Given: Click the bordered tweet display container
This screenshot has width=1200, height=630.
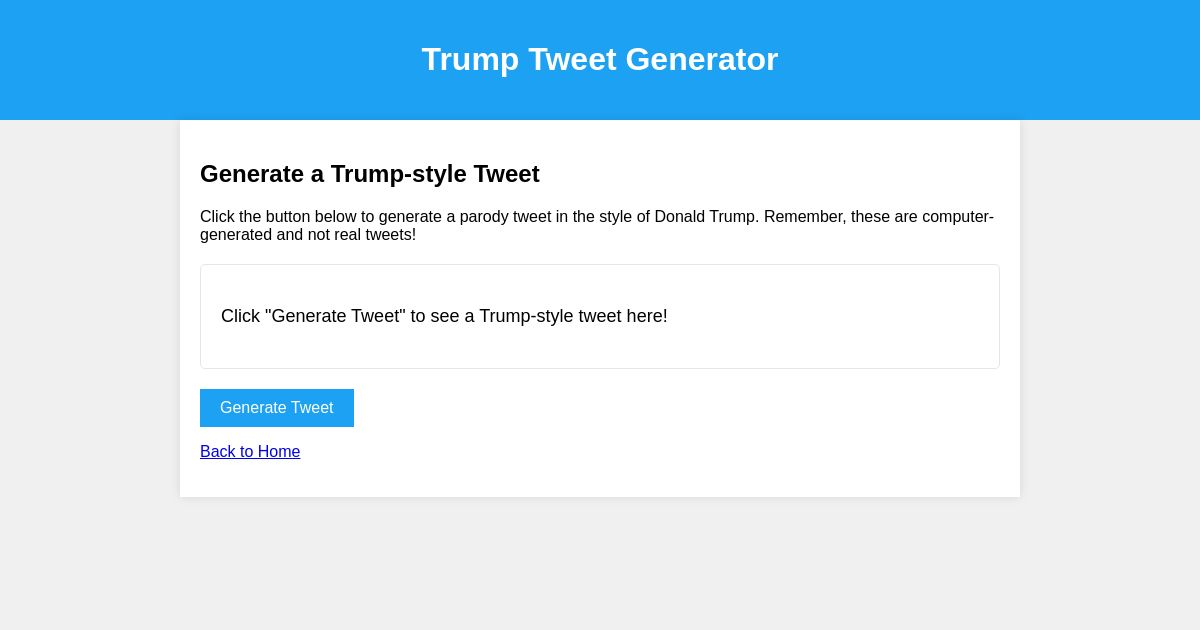Looking at the screenshot, I should (x=600, y=316).
